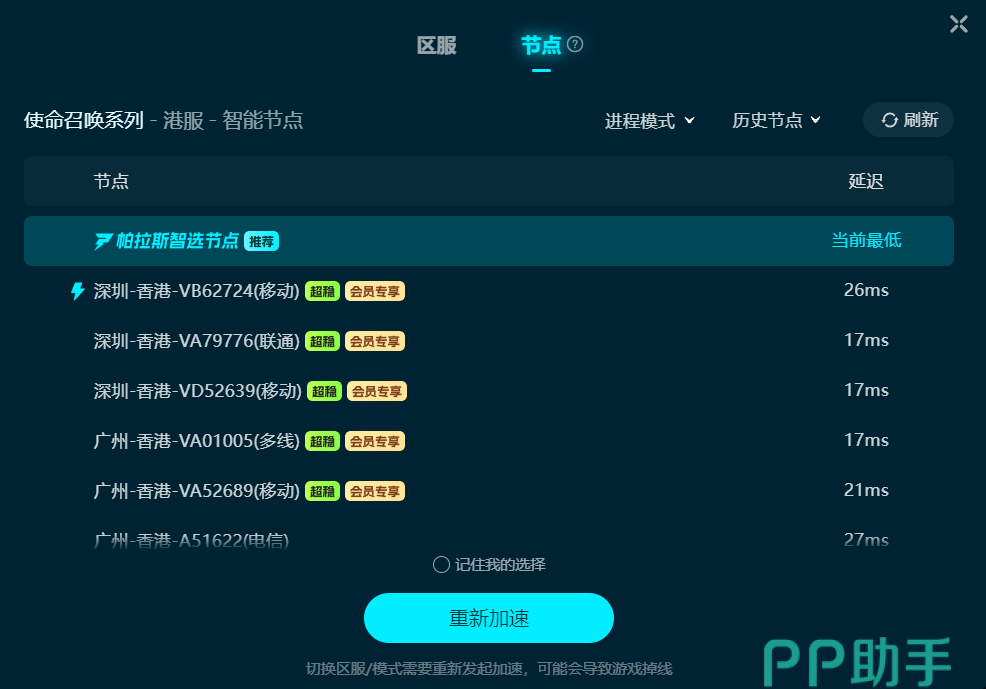Click the help question mark beside 节点 tab
The height and width of the screenshot is (689, 986).
click(575, 45)
